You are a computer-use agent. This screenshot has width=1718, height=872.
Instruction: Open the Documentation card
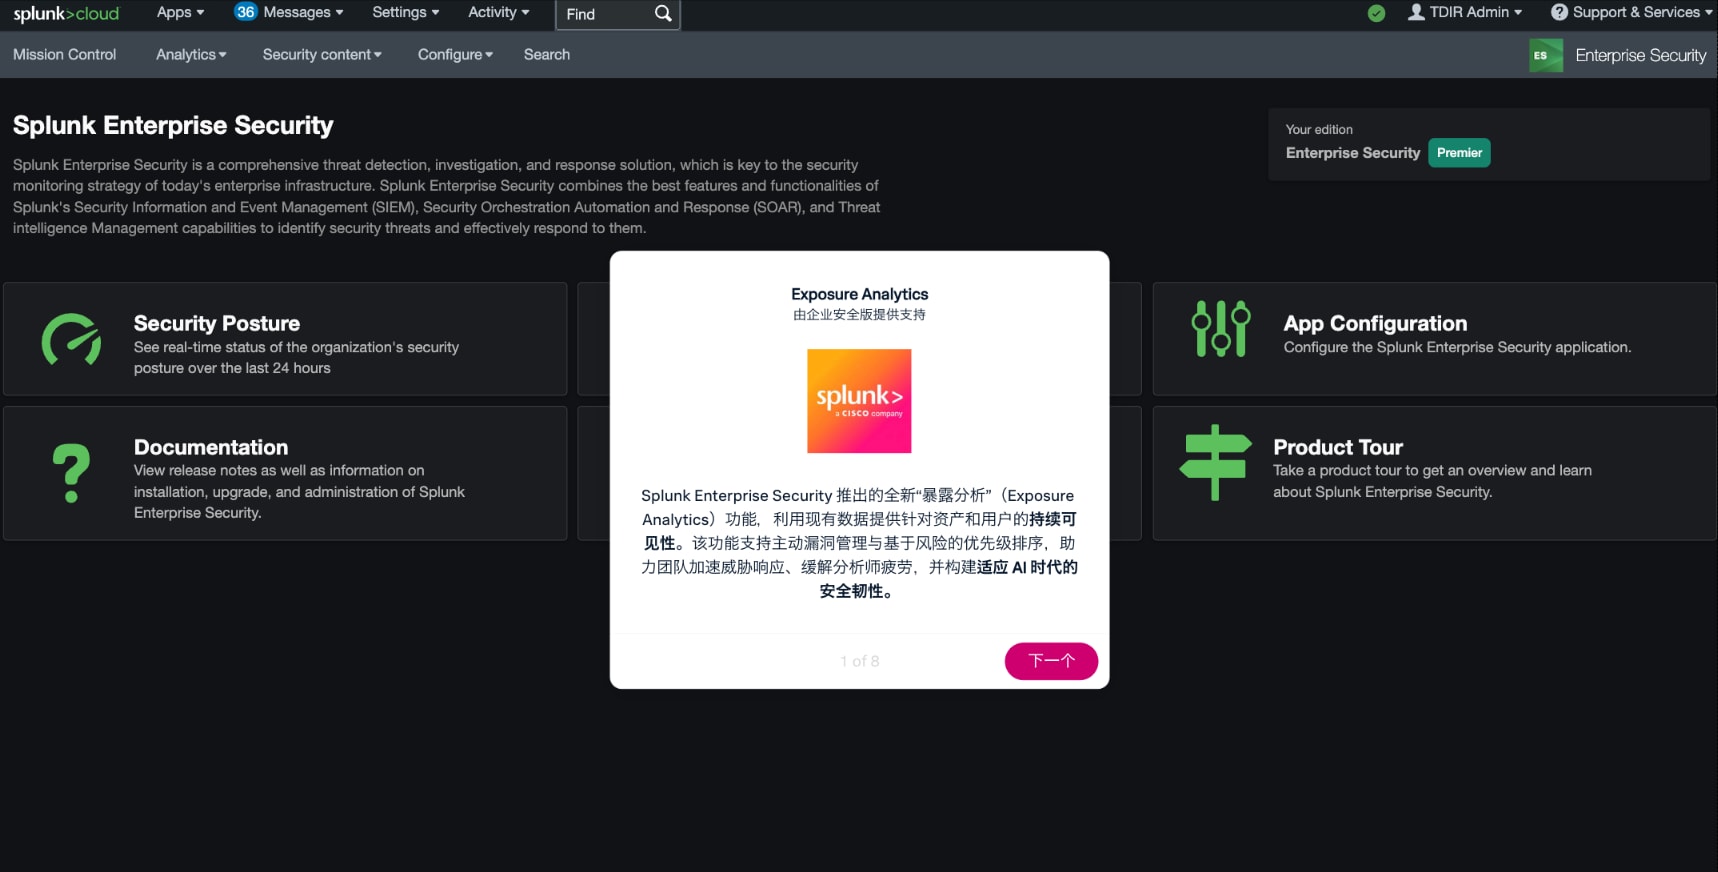[x=285, y=473]
